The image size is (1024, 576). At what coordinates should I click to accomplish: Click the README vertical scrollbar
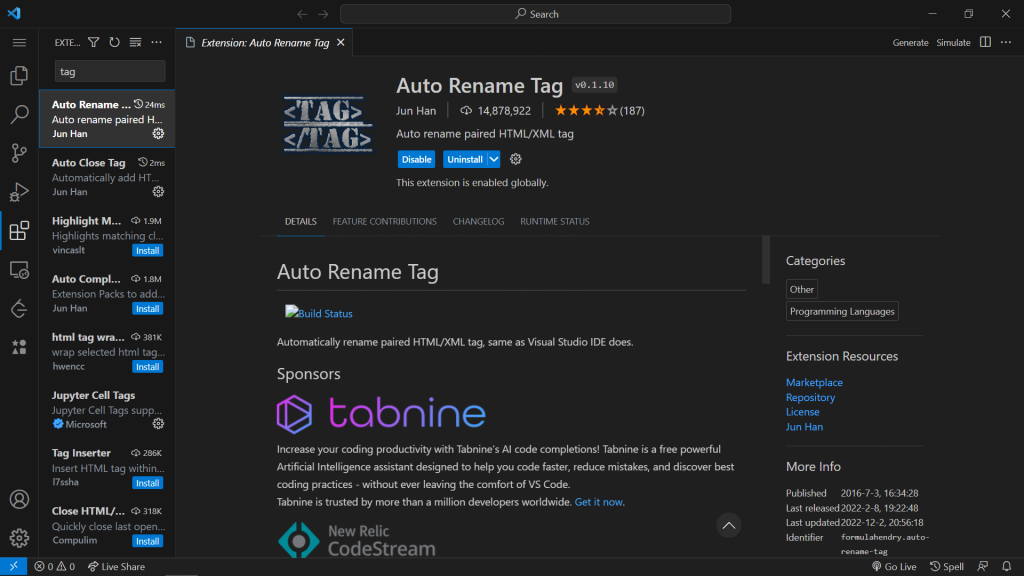coord(765,260)
